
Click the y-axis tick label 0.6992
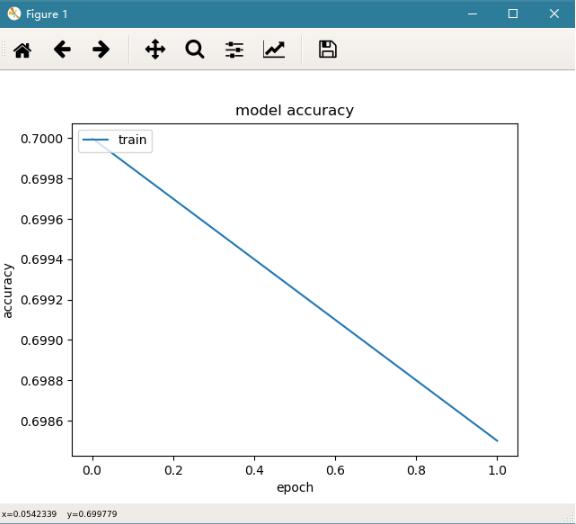(42, 300)
